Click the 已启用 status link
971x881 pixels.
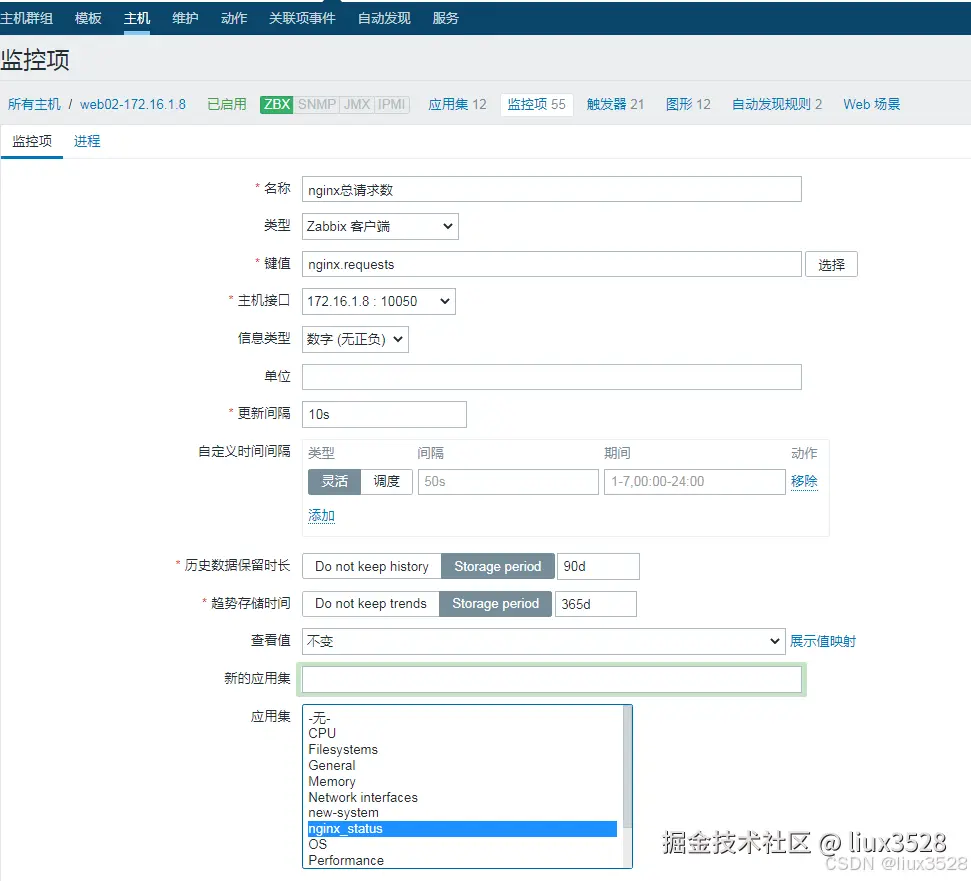coord(227,104)
